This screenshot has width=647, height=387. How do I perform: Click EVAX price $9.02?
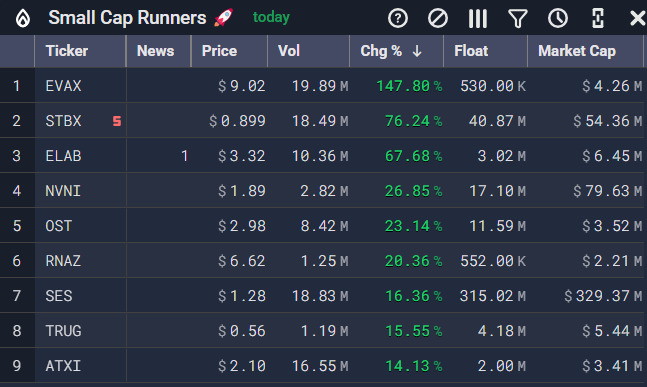[242, 86]
